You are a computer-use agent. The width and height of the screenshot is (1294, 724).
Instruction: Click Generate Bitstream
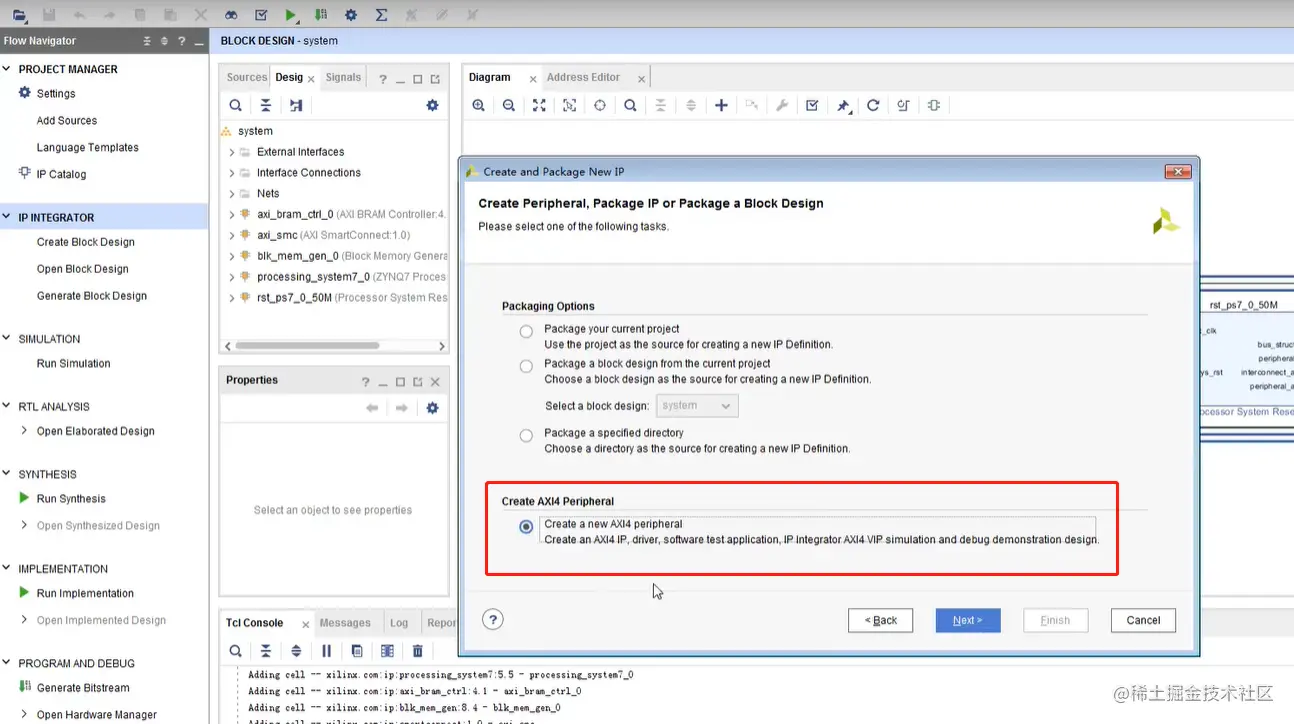click(x=83, y=688)
